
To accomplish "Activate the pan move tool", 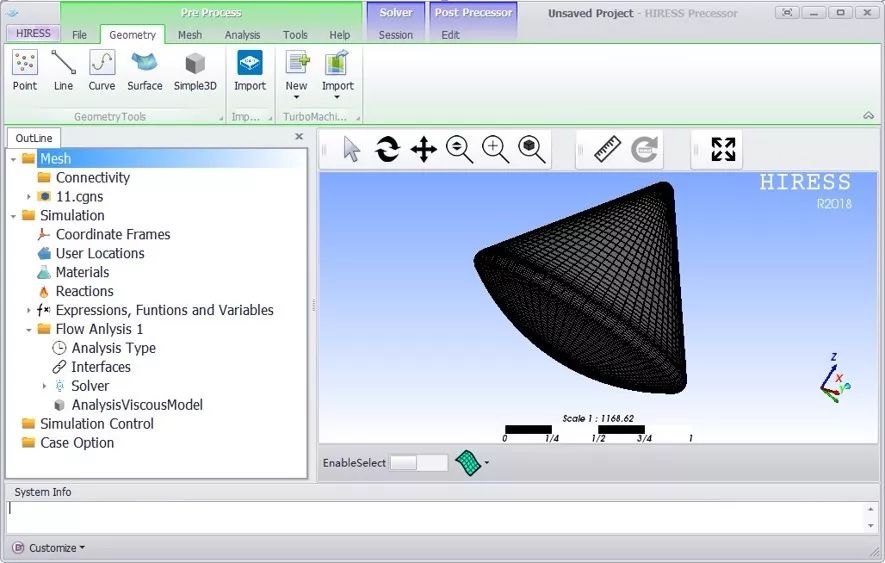I will pos(423,150).
